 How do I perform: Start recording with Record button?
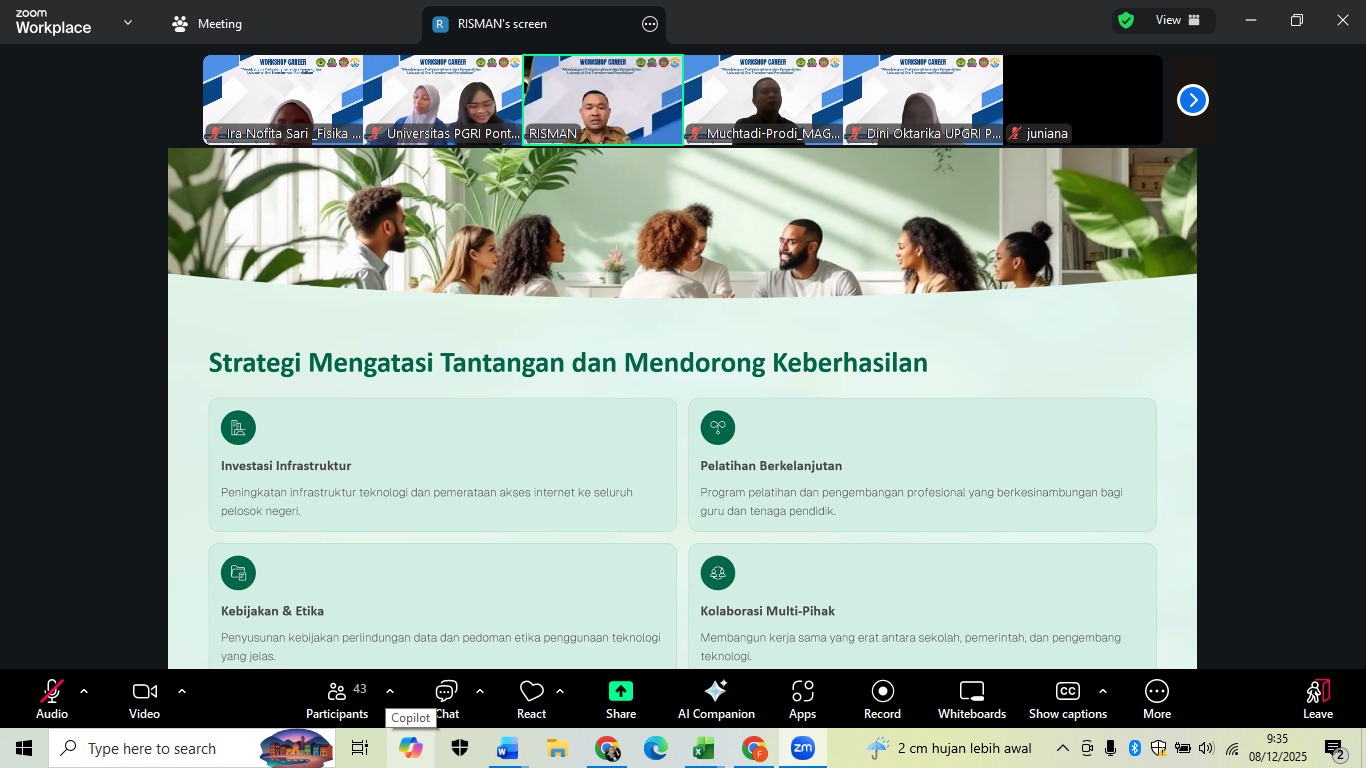[x=882, y=699]
